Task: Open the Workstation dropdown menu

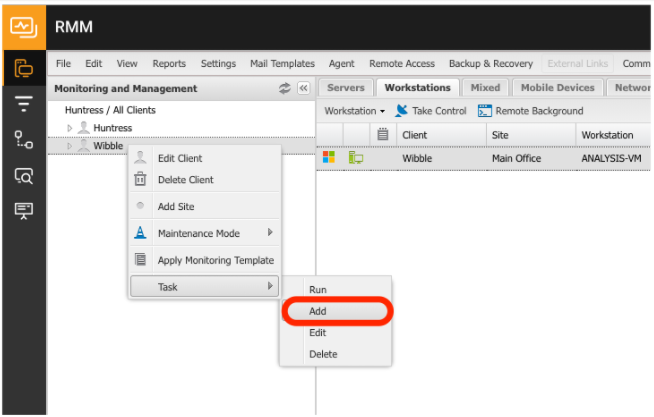Action: [355, 111]
